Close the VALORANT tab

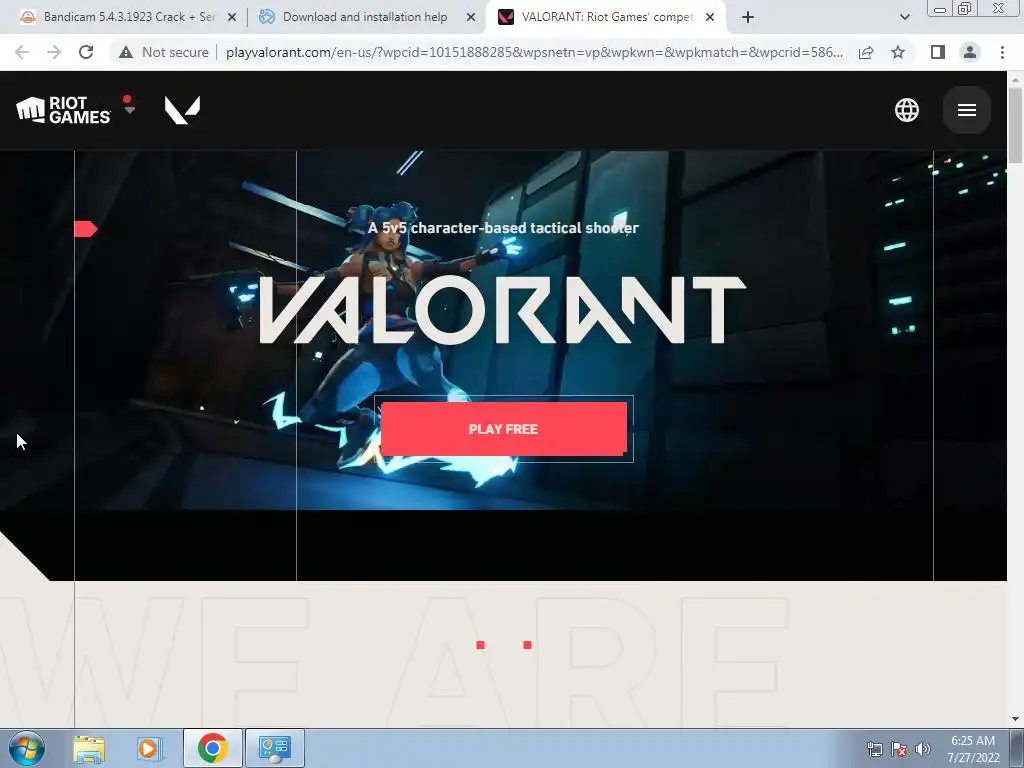710,18
